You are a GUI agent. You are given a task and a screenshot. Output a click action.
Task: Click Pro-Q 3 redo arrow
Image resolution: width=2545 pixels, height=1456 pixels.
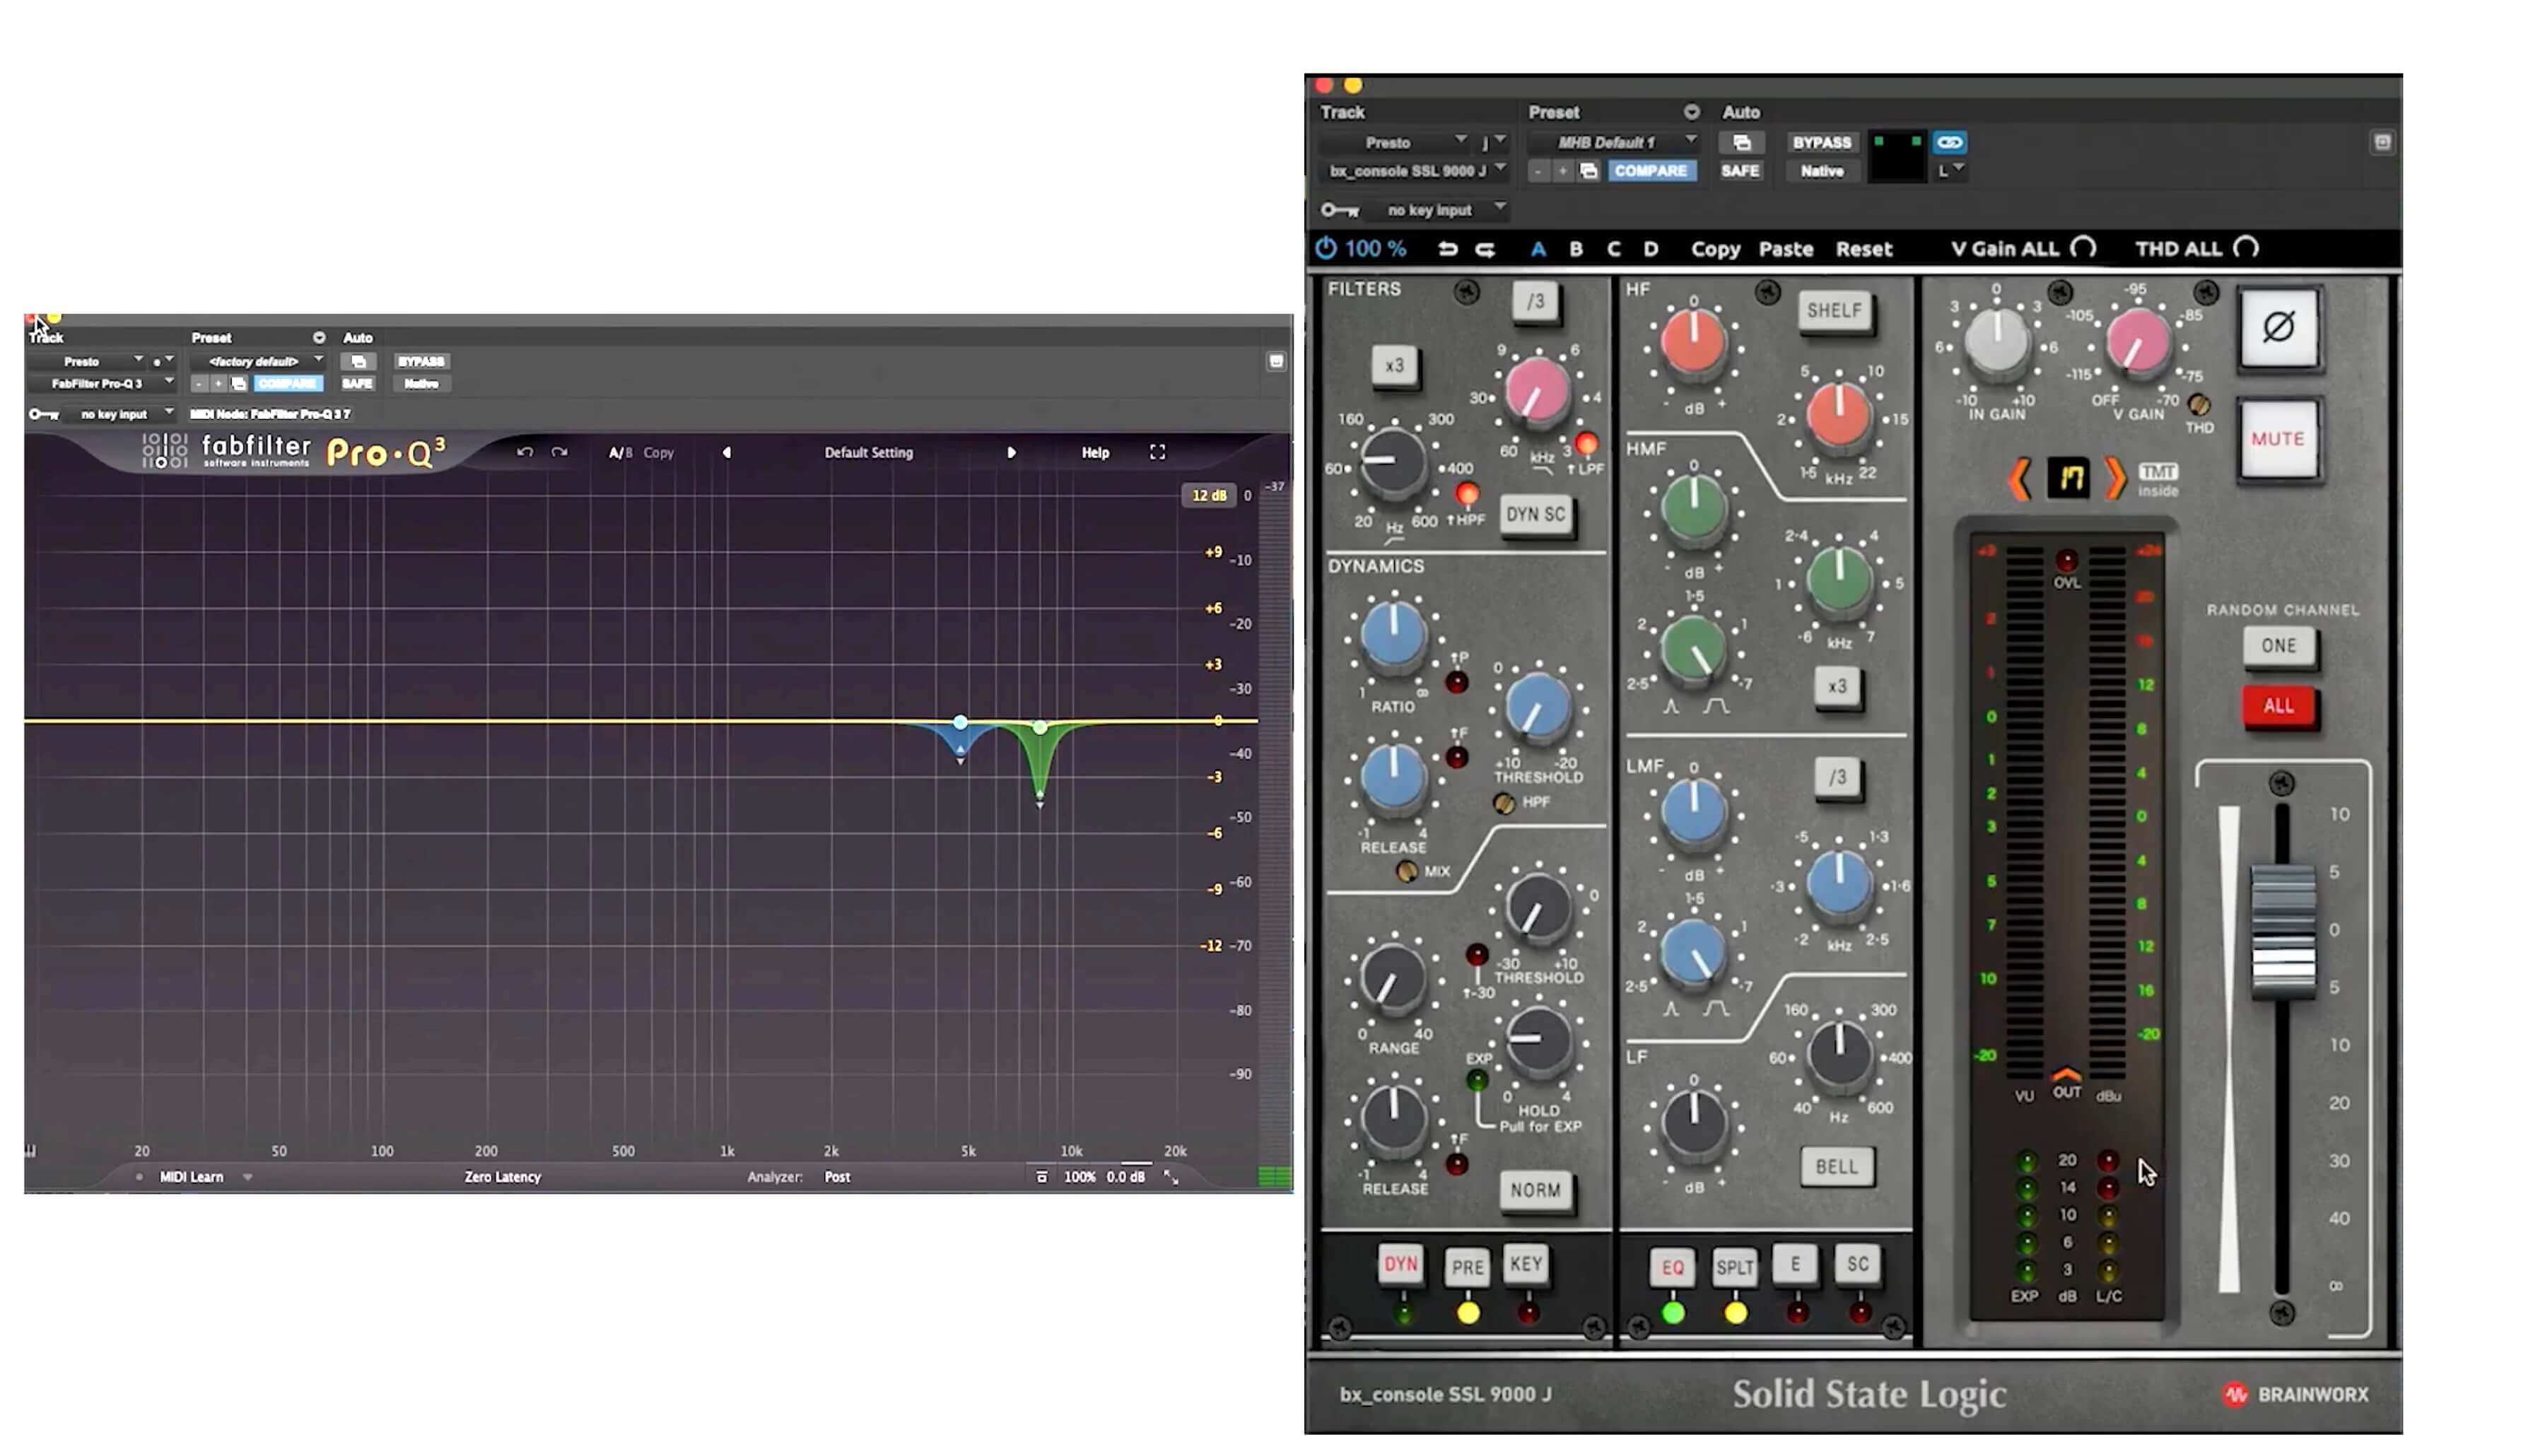[559, 452]
